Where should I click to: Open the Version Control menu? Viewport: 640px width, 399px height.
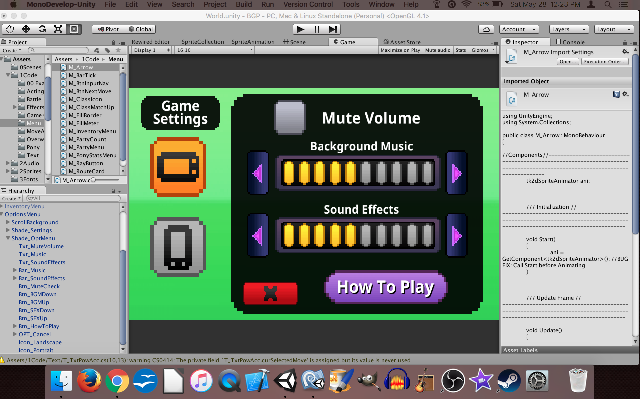308,4
